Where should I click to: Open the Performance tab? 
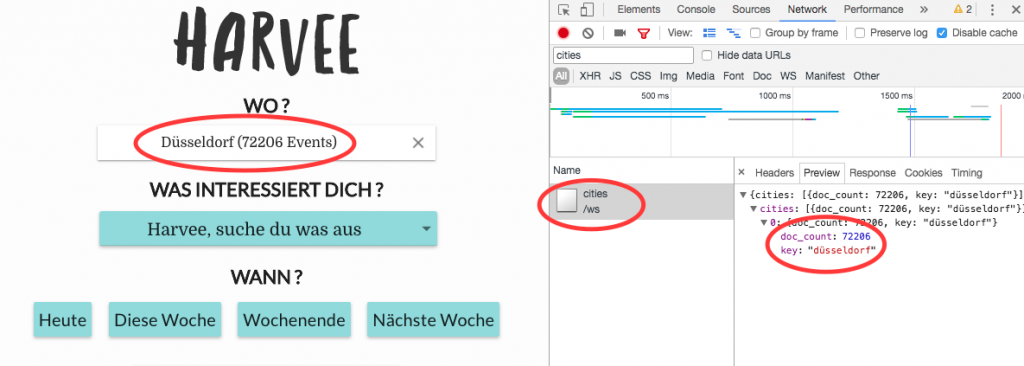tap(874, 10)
